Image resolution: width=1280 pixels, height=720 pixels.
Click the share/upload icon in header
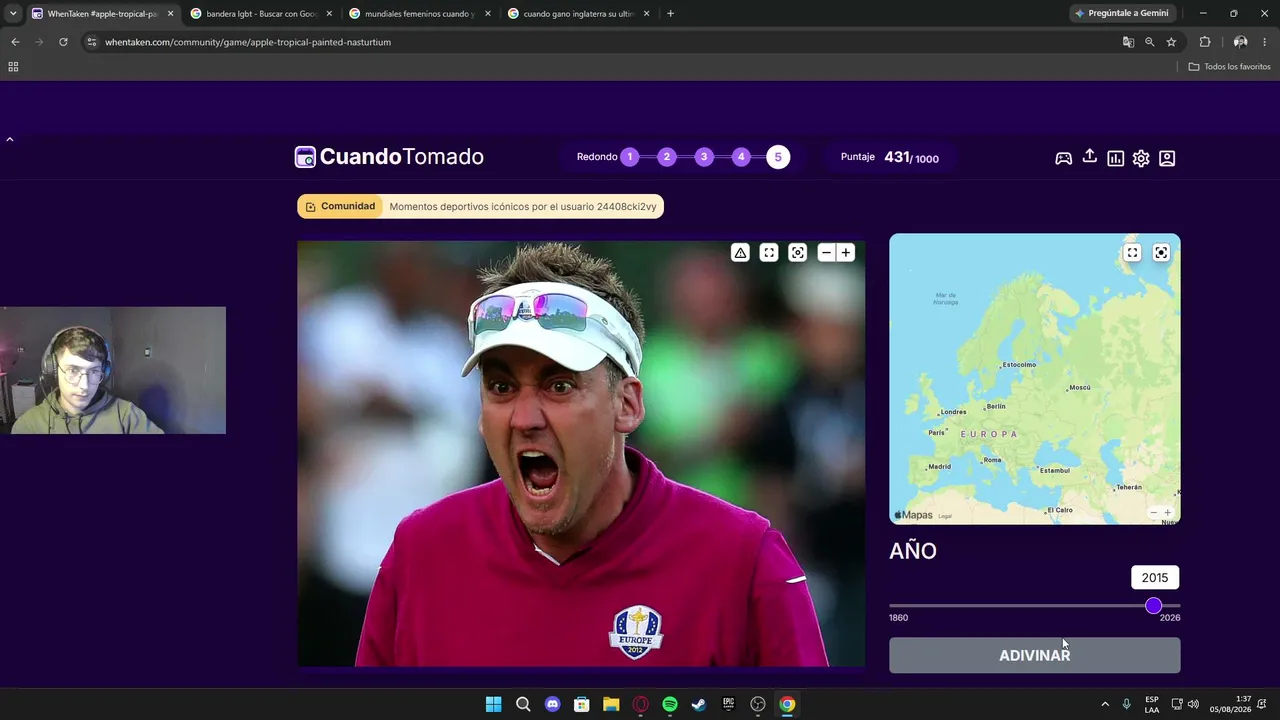(1090, 157)
